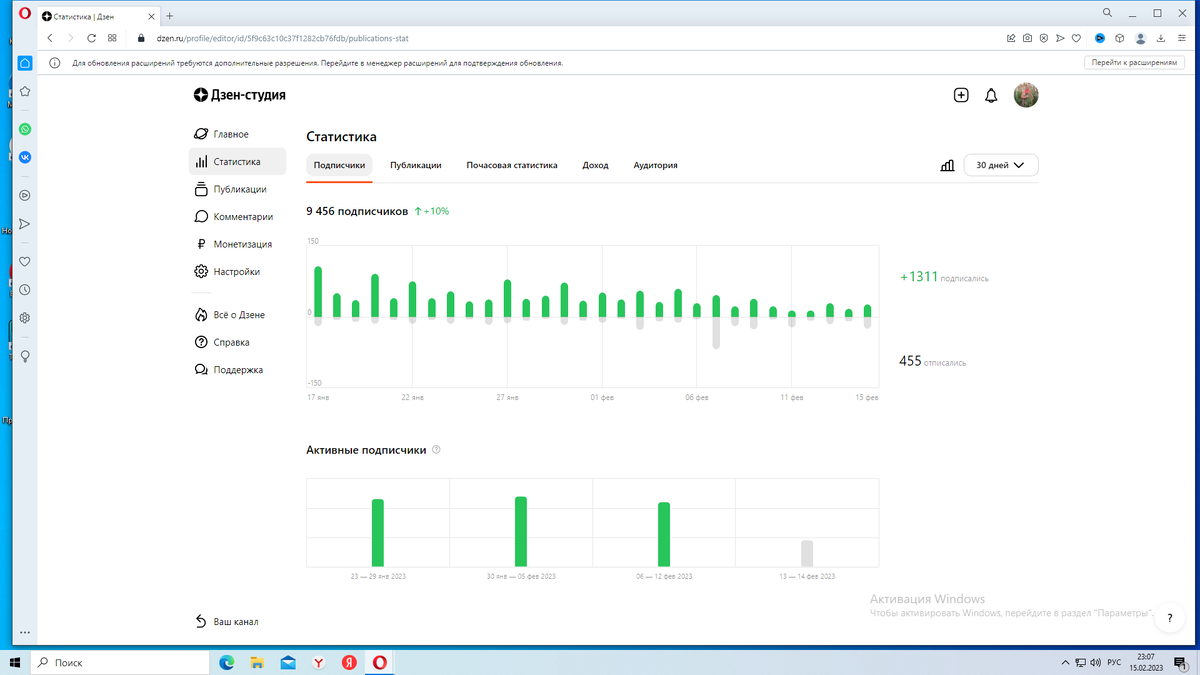Open volume control in system tray

(x=1096, y=663)
